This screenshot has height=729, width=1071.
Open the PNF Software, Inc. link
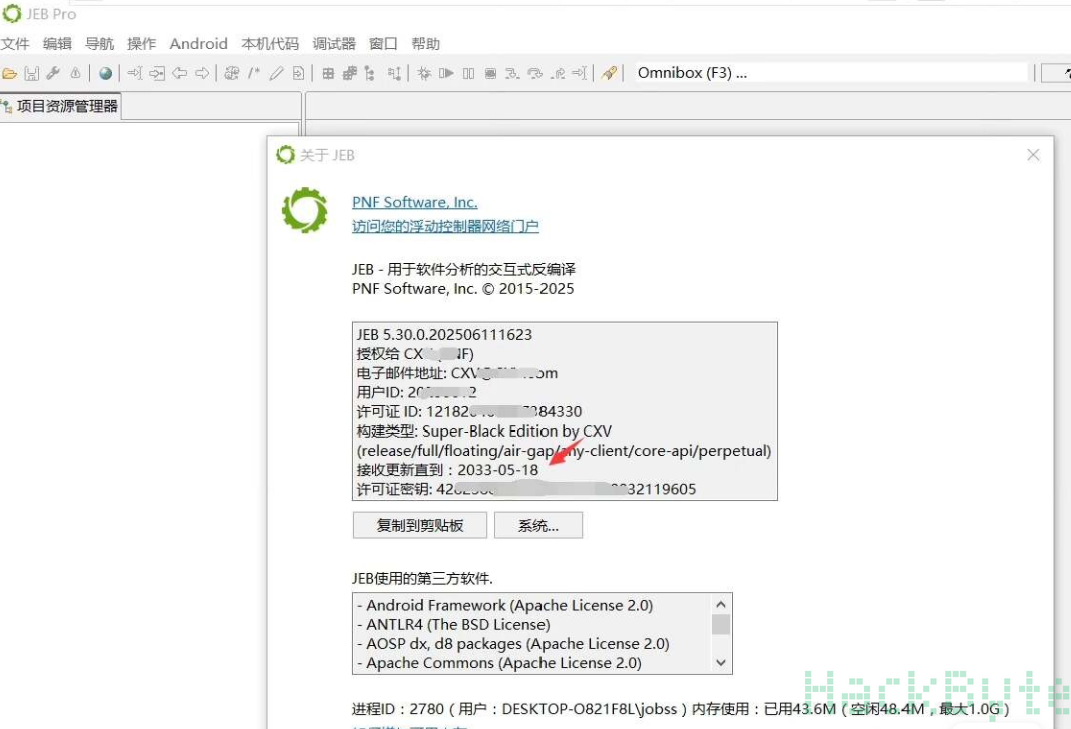click(x=415, y=202)
